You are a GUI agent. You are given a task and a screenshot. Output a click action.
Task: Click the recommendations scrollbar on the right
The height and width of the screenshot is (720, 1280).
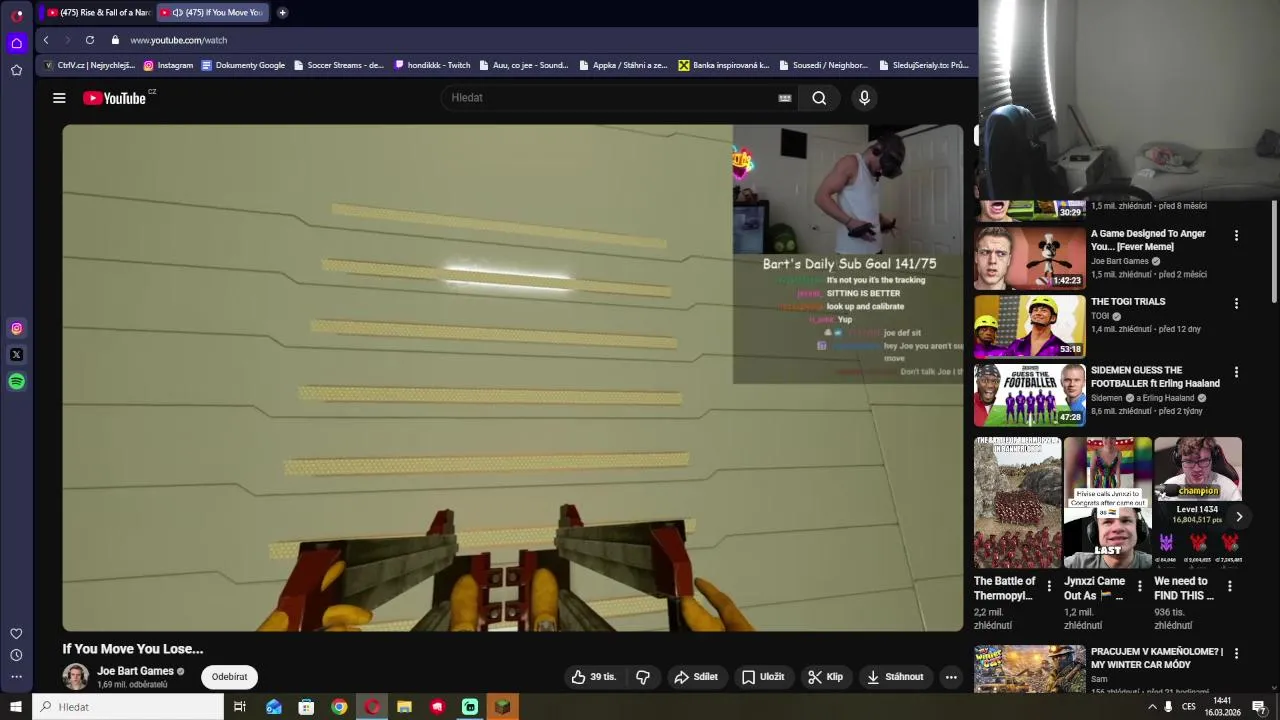click(1274, 250)
